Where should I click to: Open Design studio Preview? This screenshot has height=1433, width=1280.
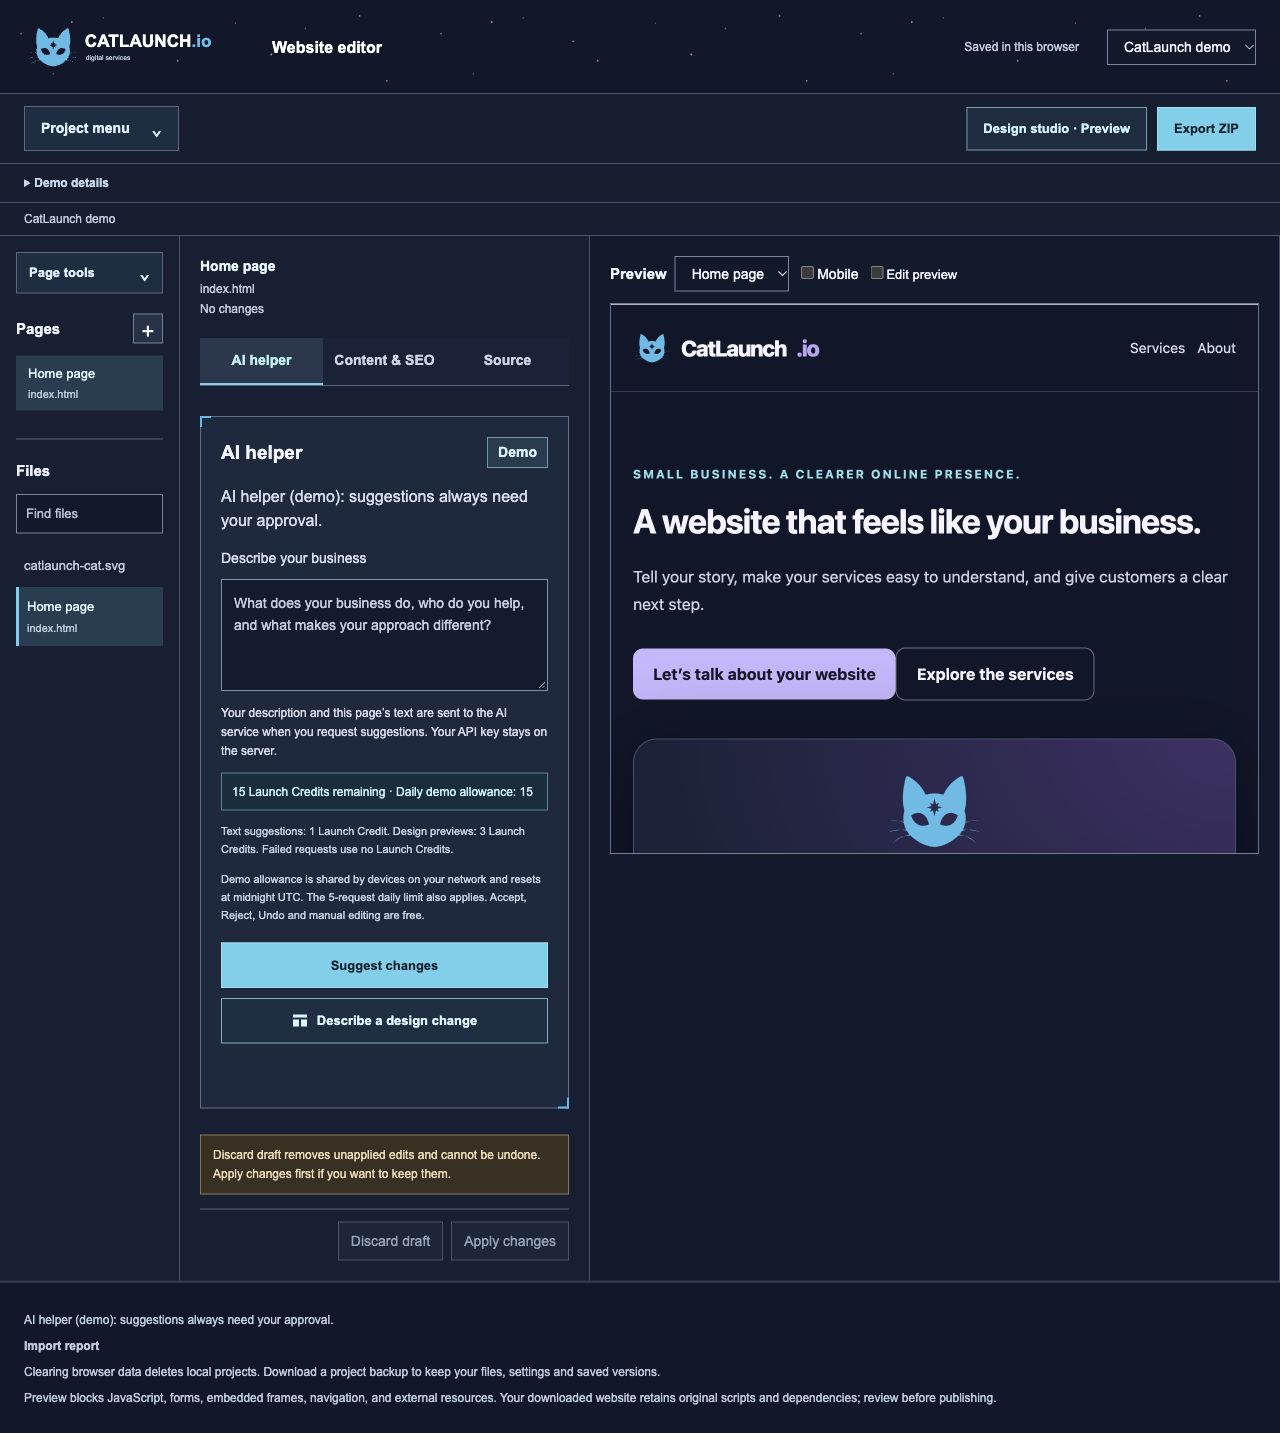1056,129
